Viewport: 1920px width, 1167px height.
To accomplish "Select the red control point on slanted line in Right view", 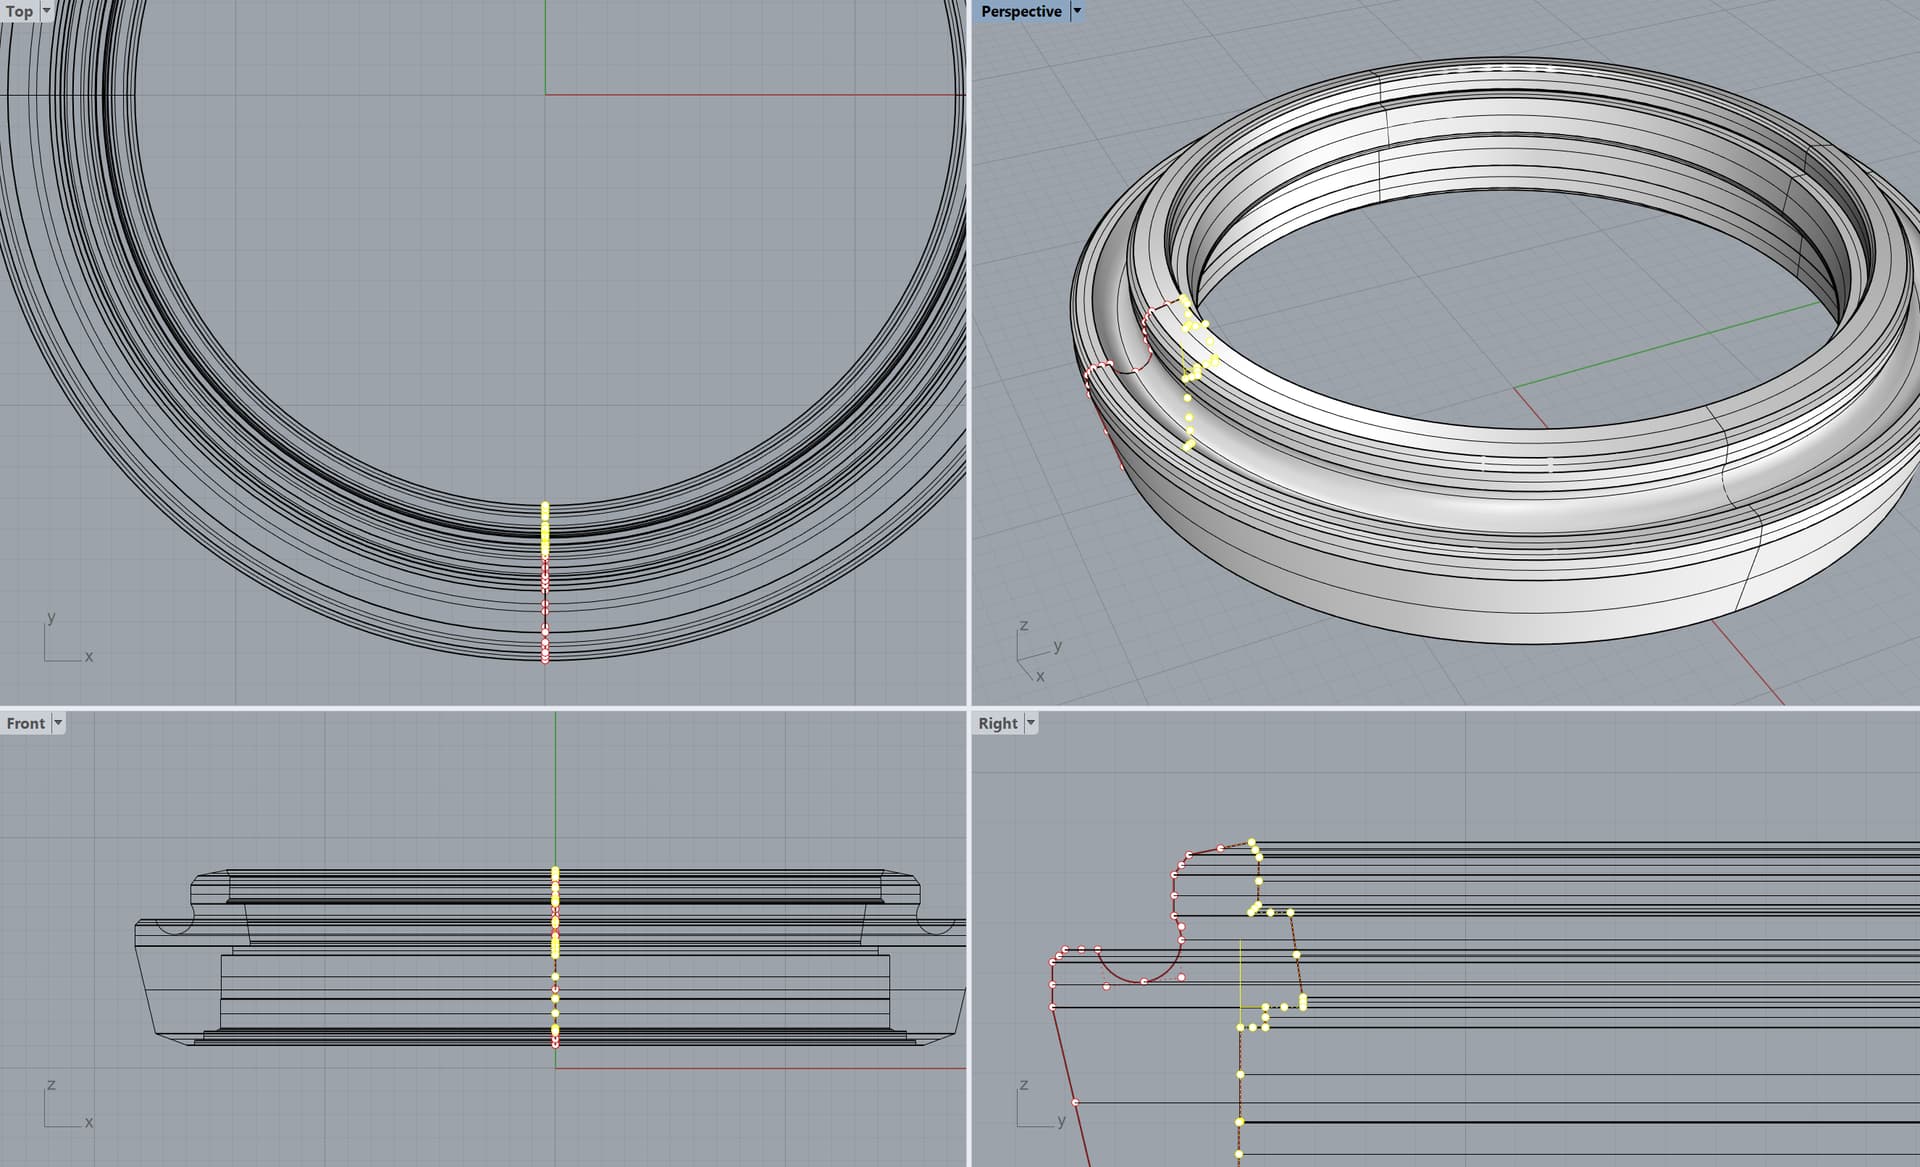I will [x=1075, y=1102].
